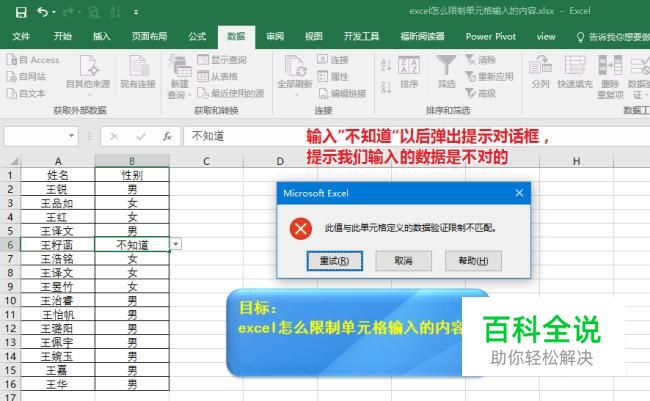
Task: Click the formula bar cancel X button
Action: click(x=114, y=136)
